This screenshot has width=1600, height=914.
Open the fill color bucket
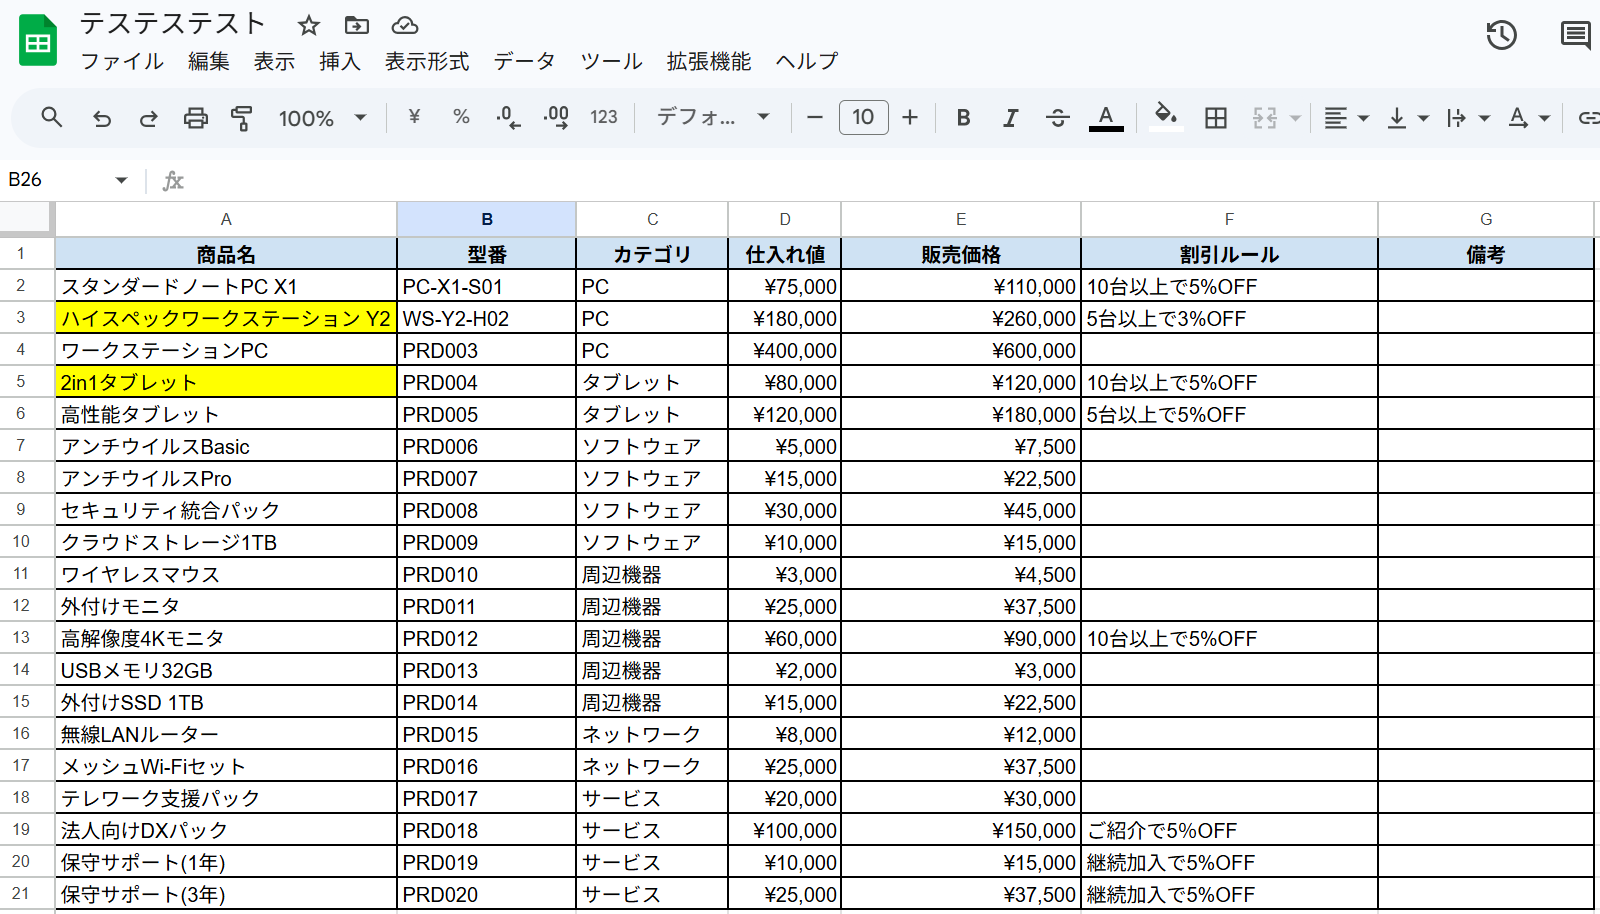click(1165, 117)
